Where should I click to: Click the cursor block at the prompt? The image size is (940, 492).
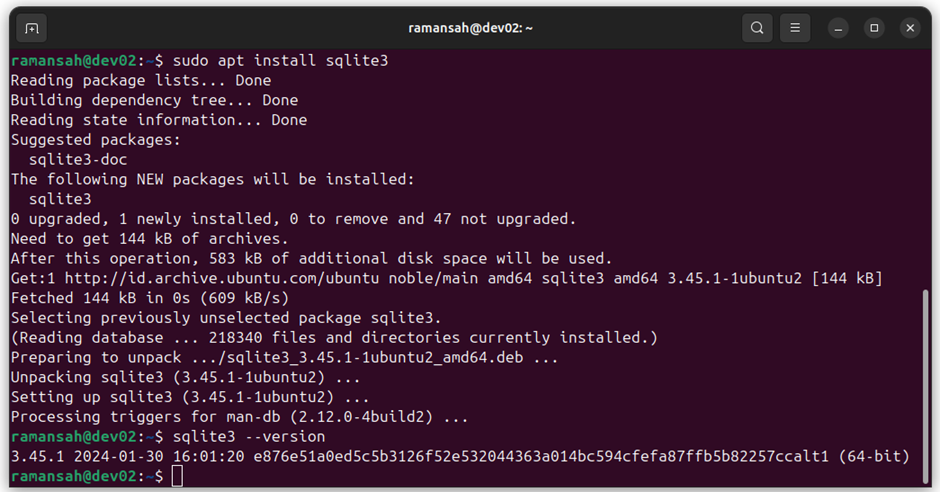(x=177, y=476)
